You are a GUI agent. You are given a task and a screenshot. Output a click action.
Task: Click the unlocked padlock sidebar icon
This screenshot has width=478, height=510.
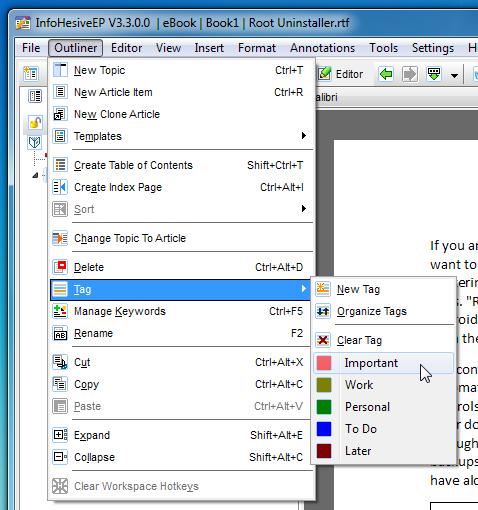(35, 122)
